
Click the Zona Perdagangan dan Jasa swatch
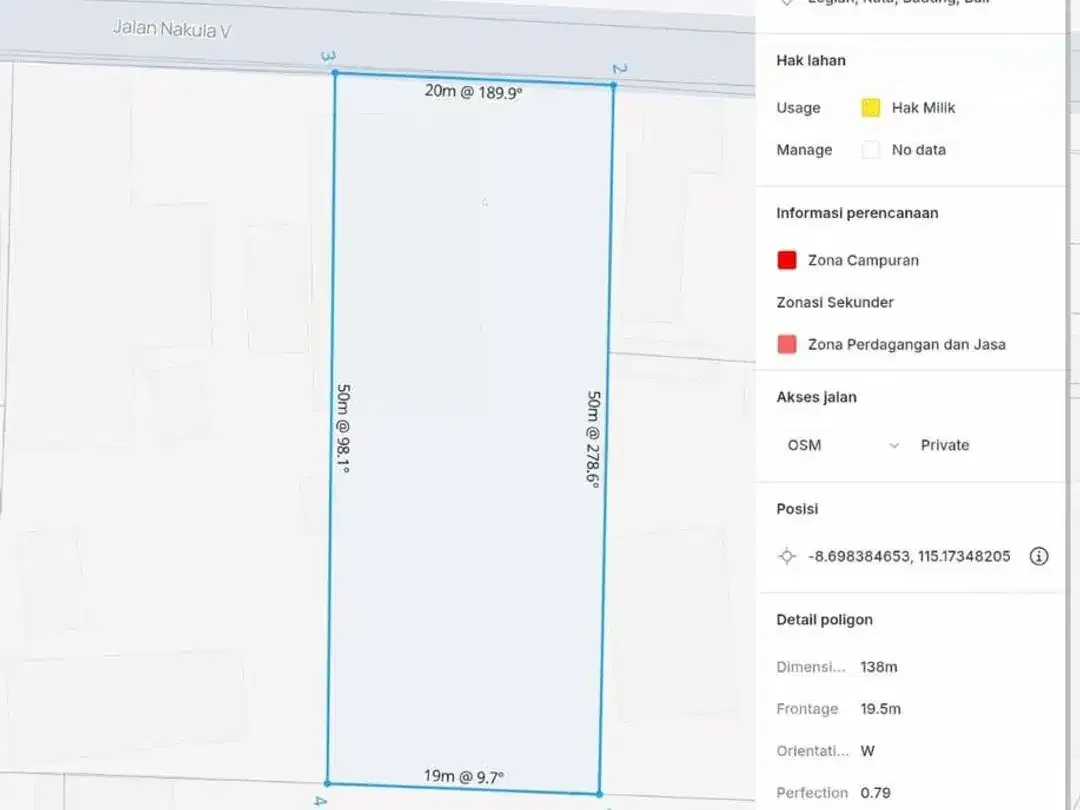[787, 344]
